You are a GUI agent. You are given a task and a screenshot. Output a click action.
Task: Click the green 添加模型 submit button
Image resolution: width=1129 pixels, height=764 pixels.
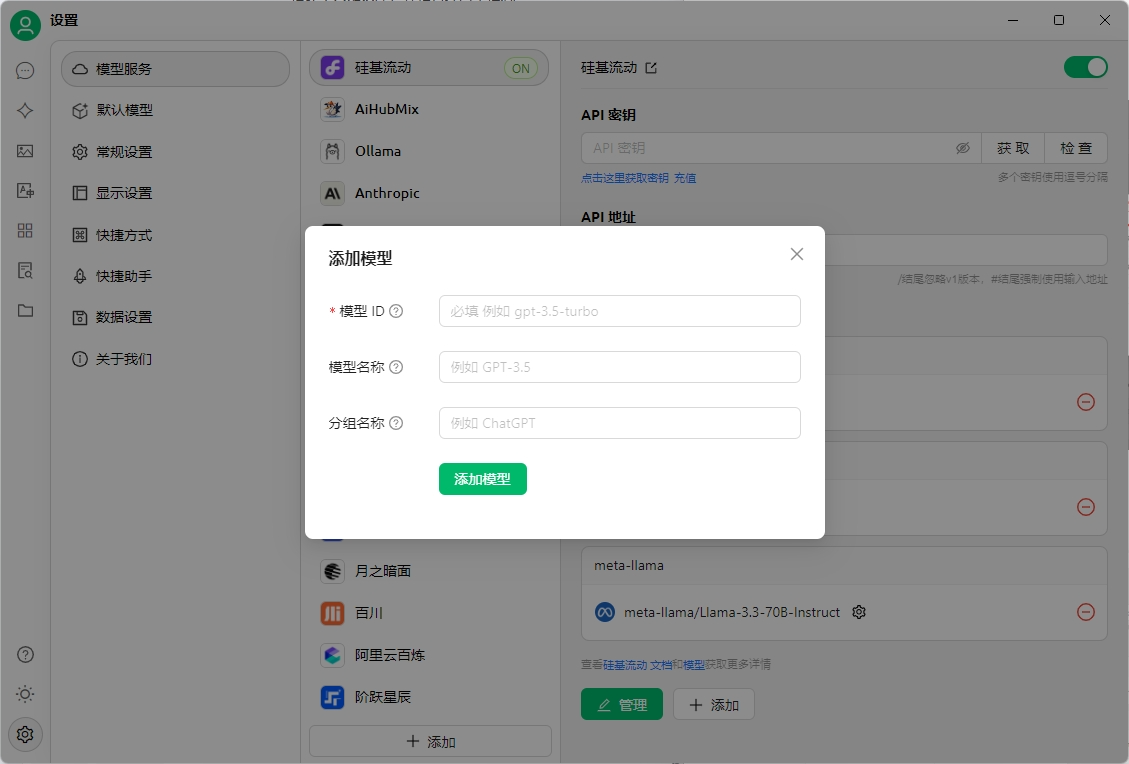pos(482,479)
